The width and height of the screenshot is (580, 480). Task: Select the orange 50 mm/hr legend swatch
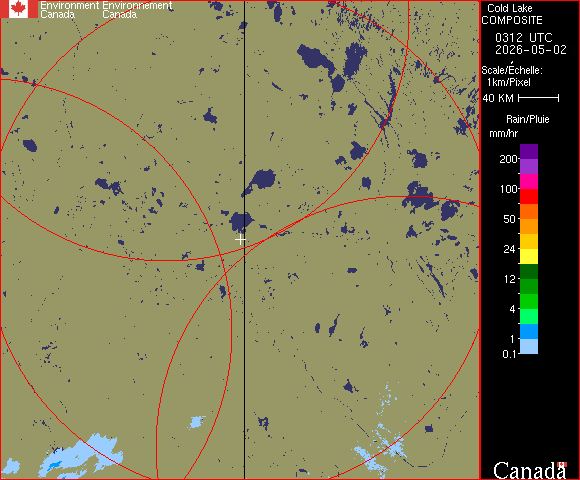(x=529, y=226)
